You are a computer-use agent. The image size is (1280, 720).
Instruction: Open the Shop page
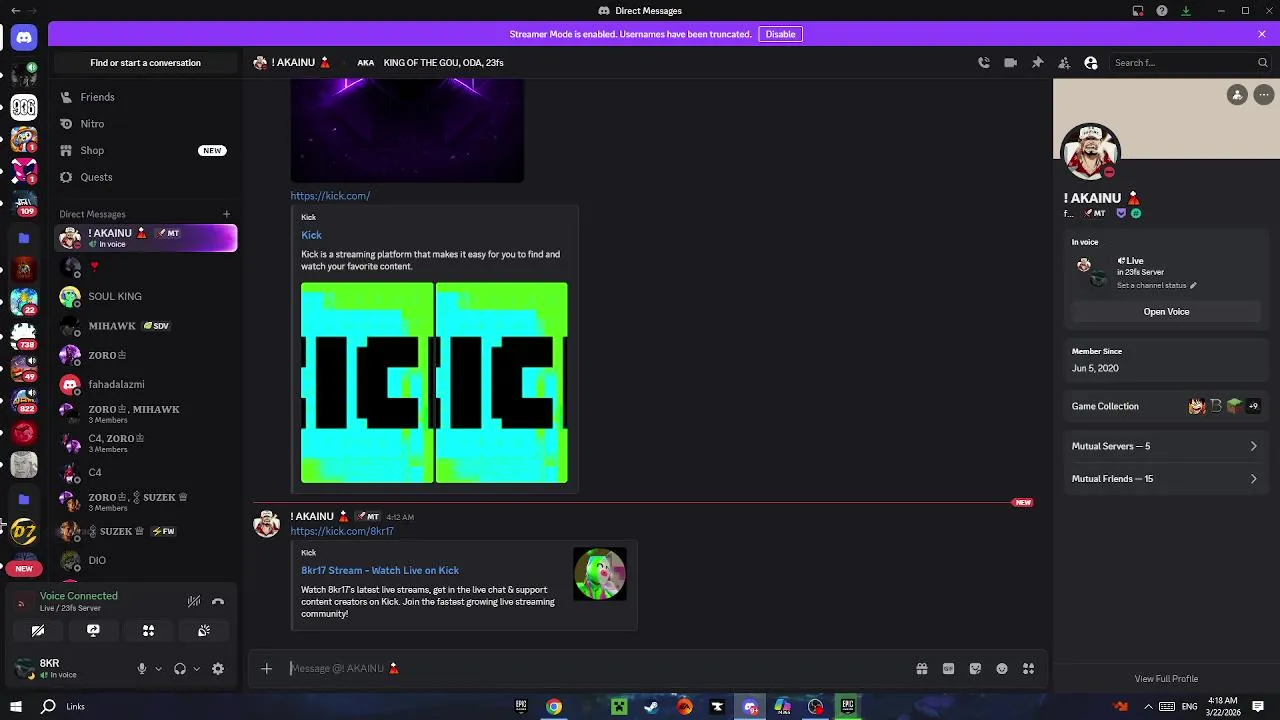click(x=146, y=150)
